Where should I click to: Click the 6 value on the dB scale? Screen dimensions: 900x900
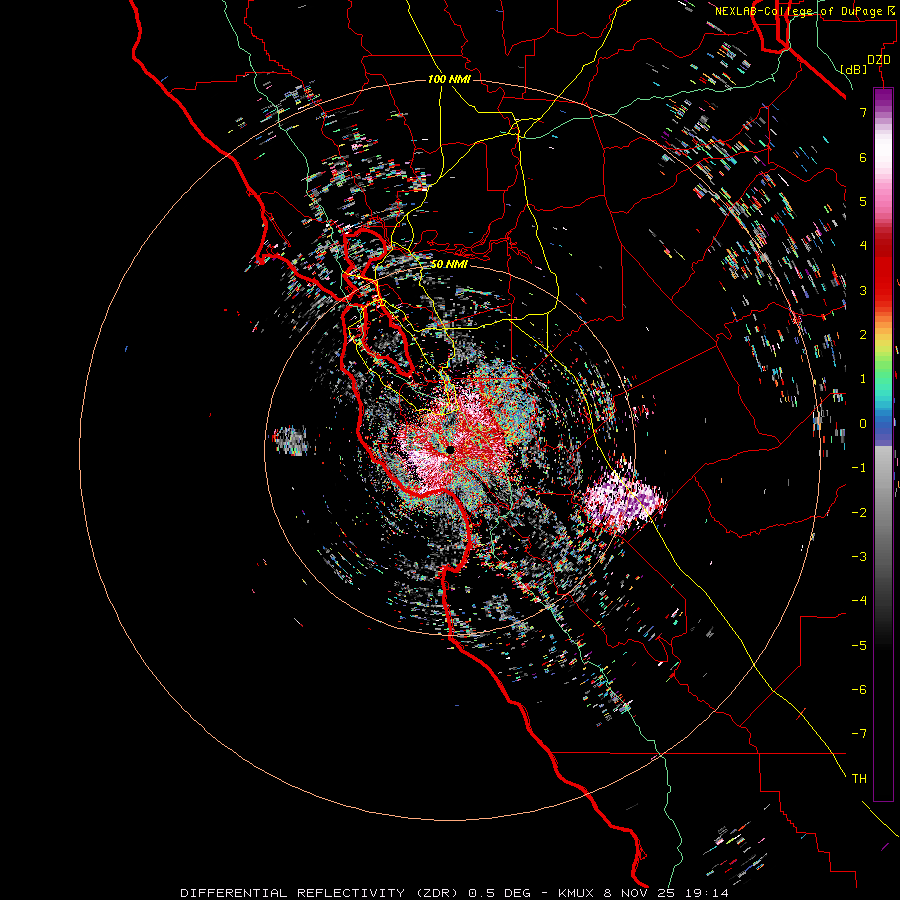tap(863, 157)
